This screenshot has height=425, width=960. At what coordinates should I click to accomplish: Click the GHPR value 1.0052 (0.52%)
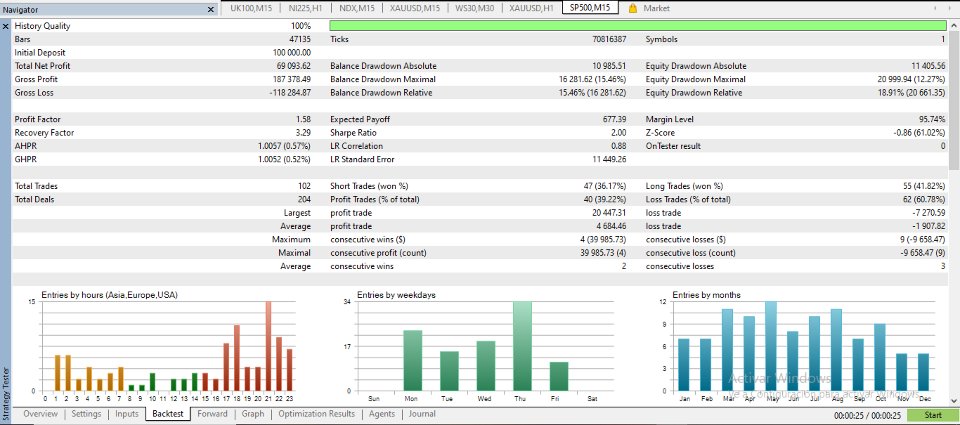(x=284, y=159)
